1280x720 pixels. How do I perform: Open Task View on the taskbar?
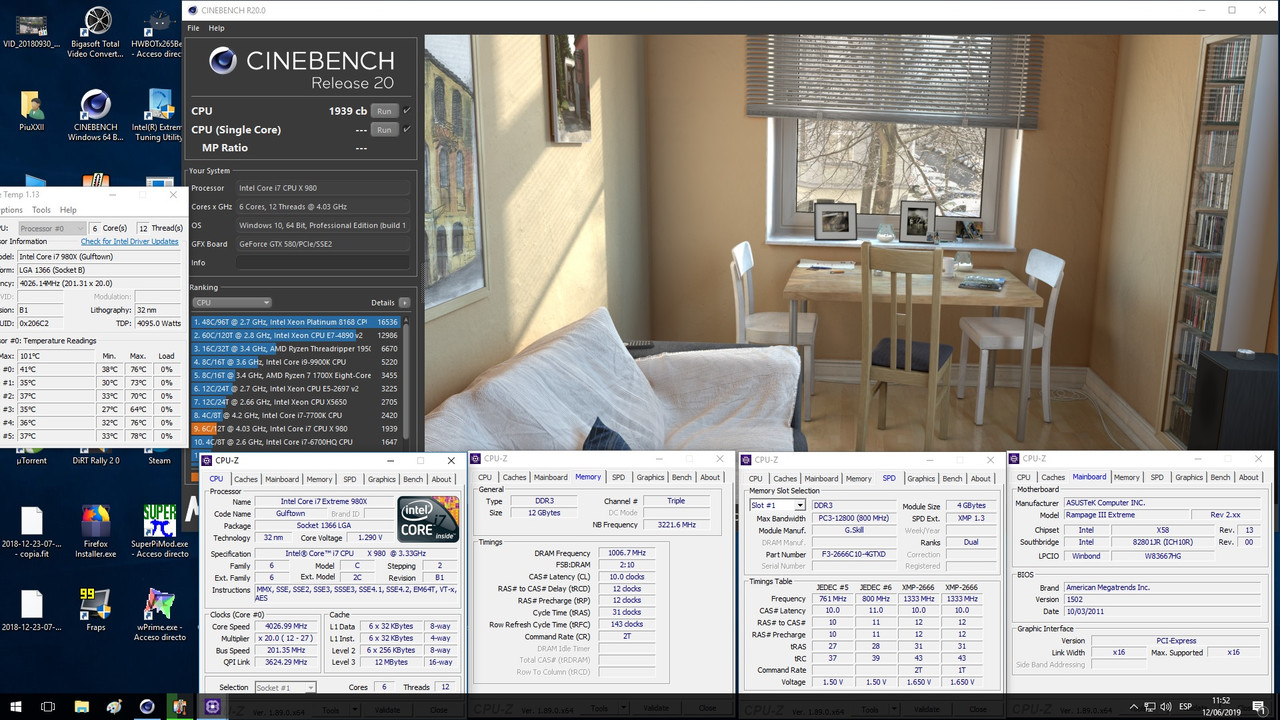[48, 706]
